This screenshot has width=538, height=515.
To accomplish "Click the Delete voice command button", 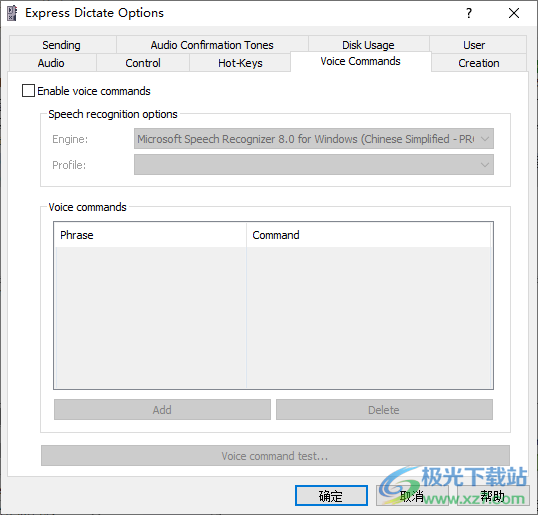I will (x=384, y=409).
